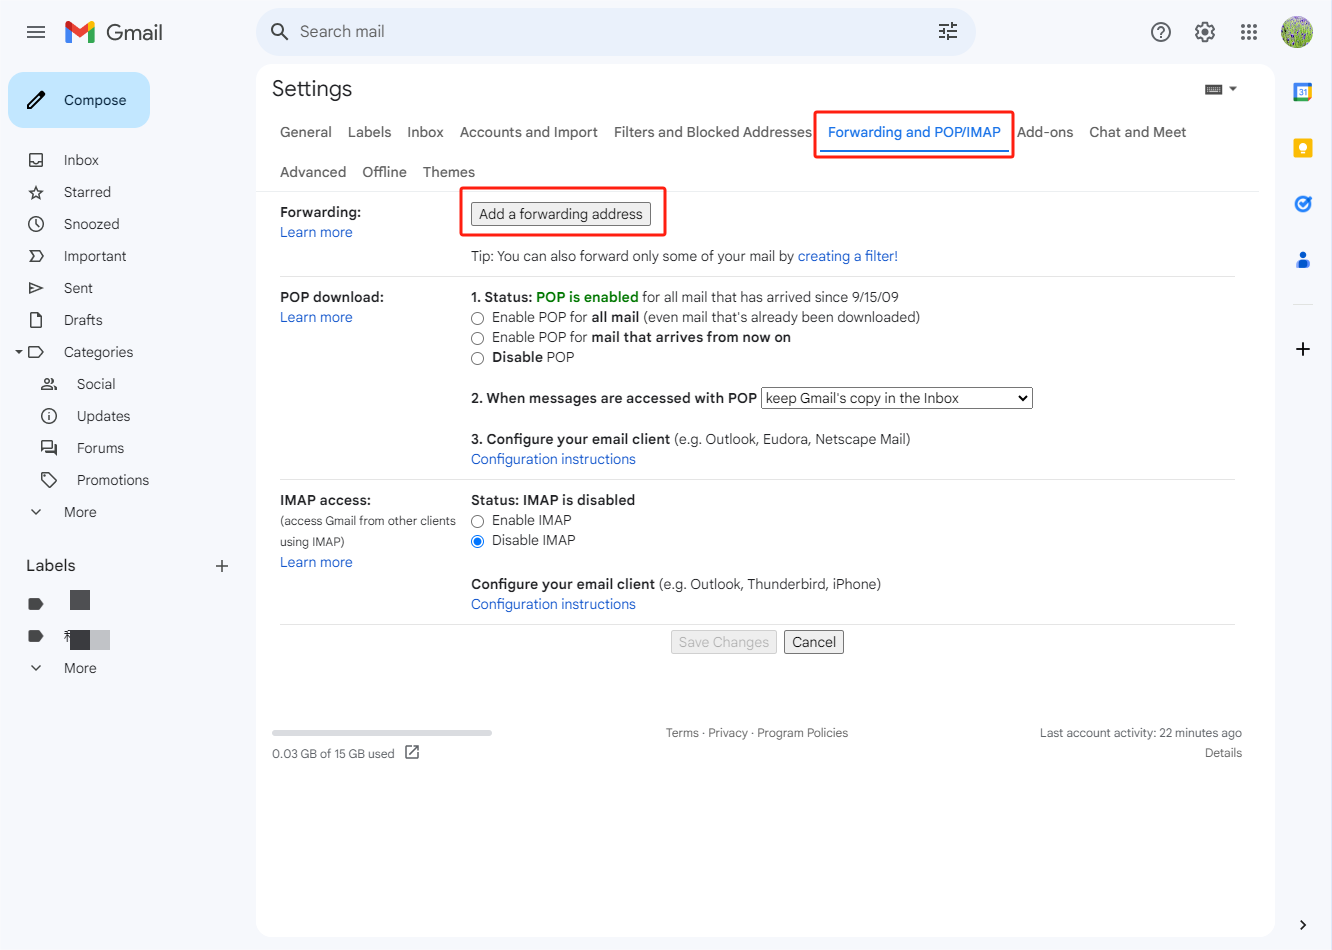The height and width of the screenshot is (950, 1332).
Task: Select the Disable POP option
Action: tap(478, 358)
